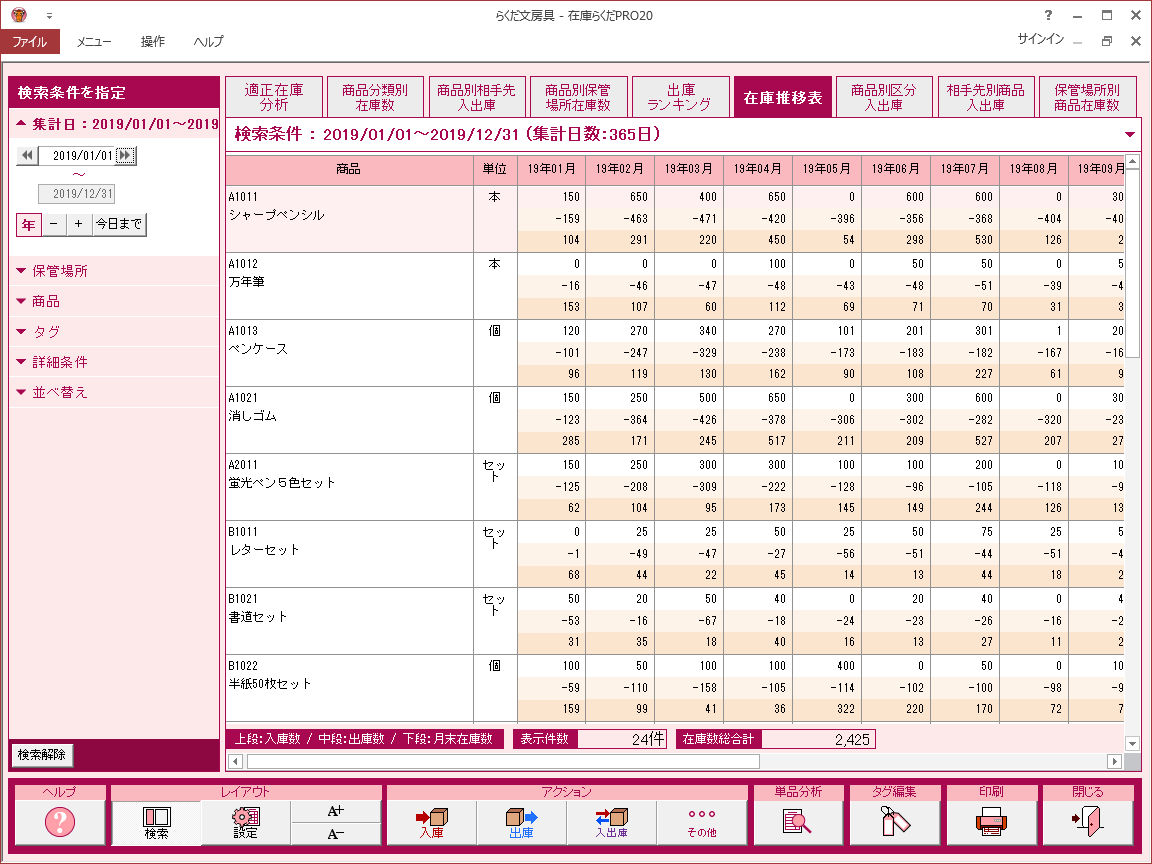
Task: Open quick access toolbar customize arrow
Action: tap(49, 15)
